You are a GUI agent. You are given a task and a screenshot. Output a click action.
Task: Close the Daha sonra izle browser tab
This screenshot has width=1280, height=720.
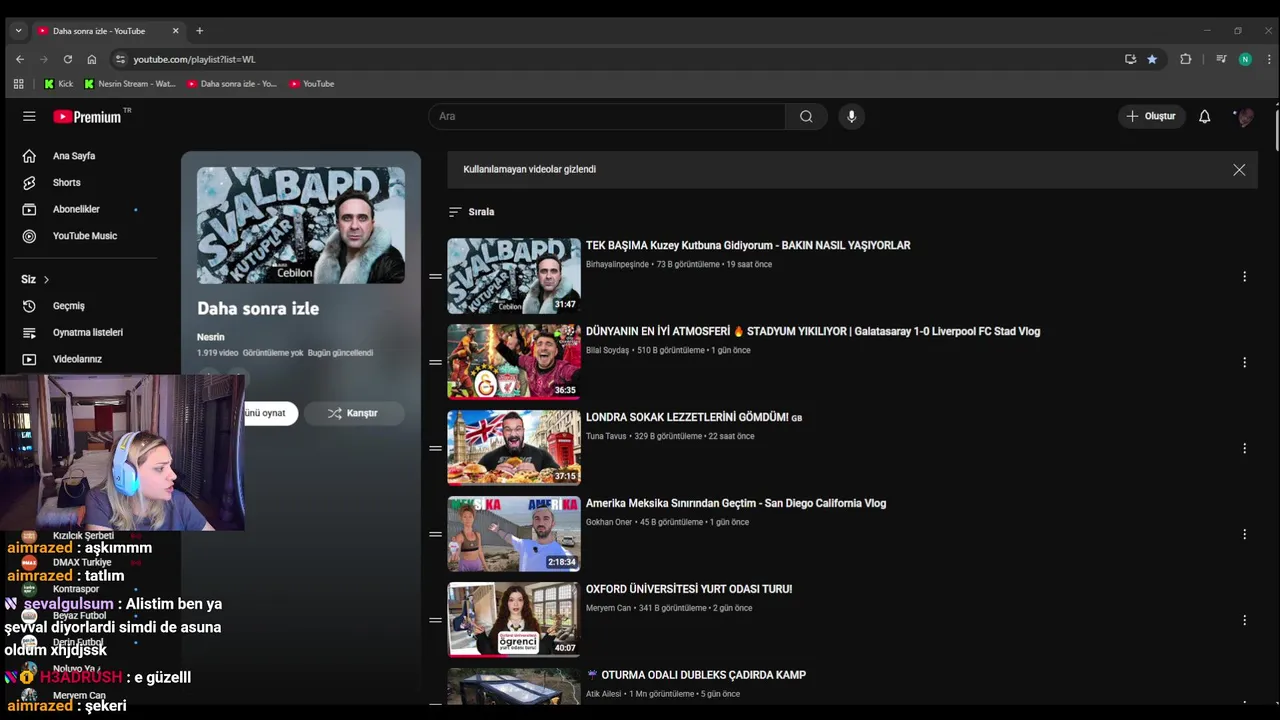tap(175, 31)
